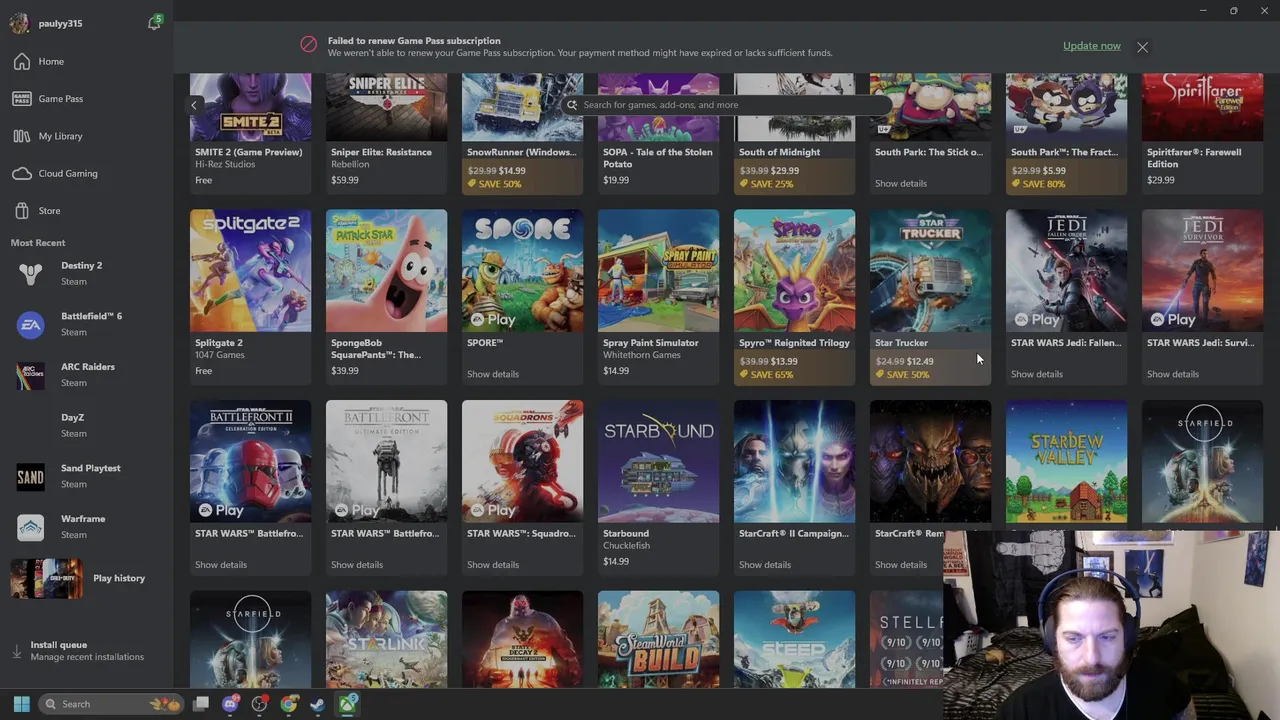Open Google Chrome from taskbar
The height and width of the screenshot is (720, 1280).
289,704
